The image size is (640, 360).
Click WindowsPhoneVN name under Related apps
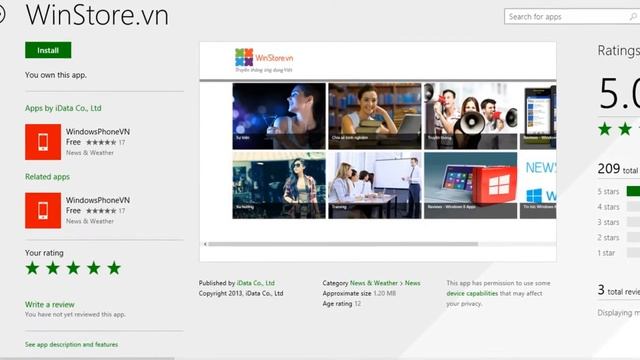click(98, 200)
